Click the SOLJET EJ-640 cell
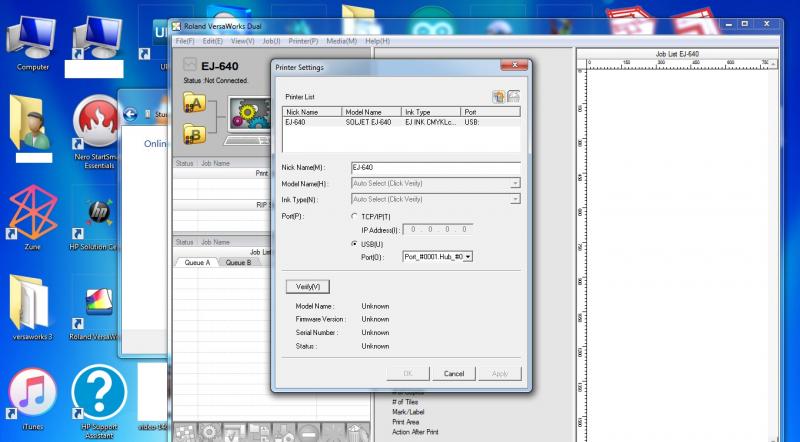 [368, 122]
